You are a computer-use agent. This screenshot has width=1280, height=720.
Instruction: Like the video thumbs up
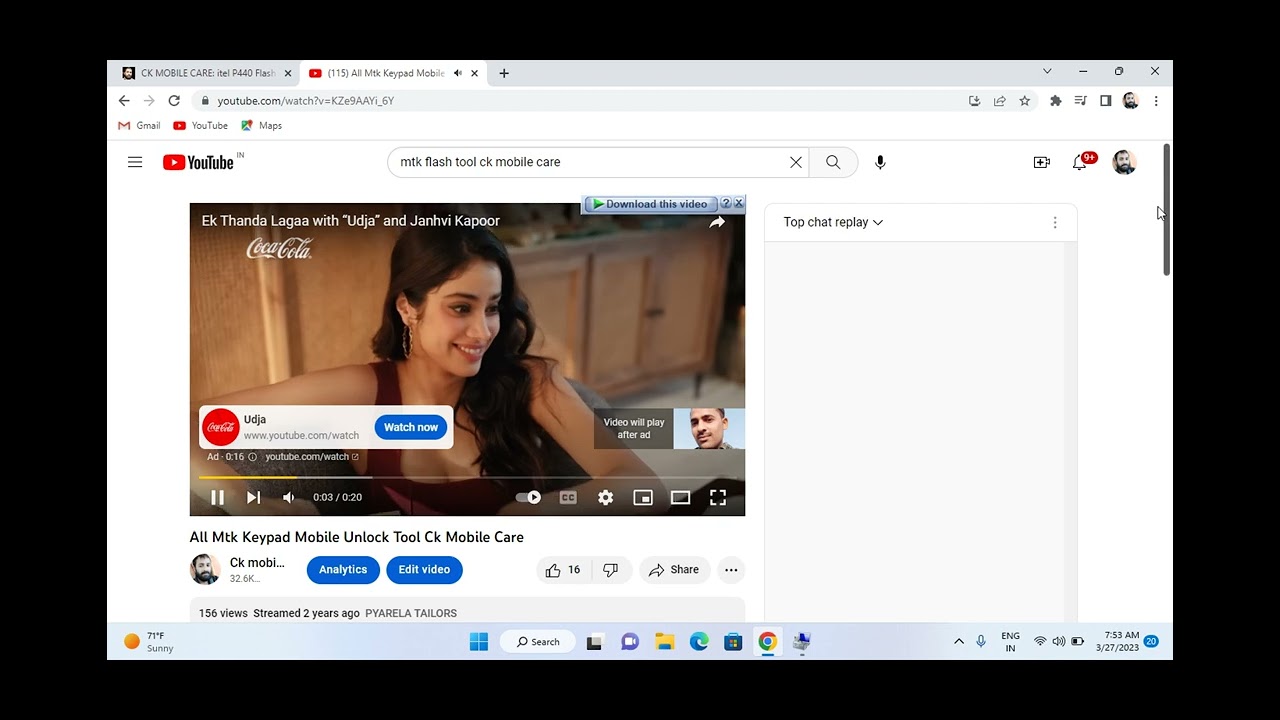(563, 570)
